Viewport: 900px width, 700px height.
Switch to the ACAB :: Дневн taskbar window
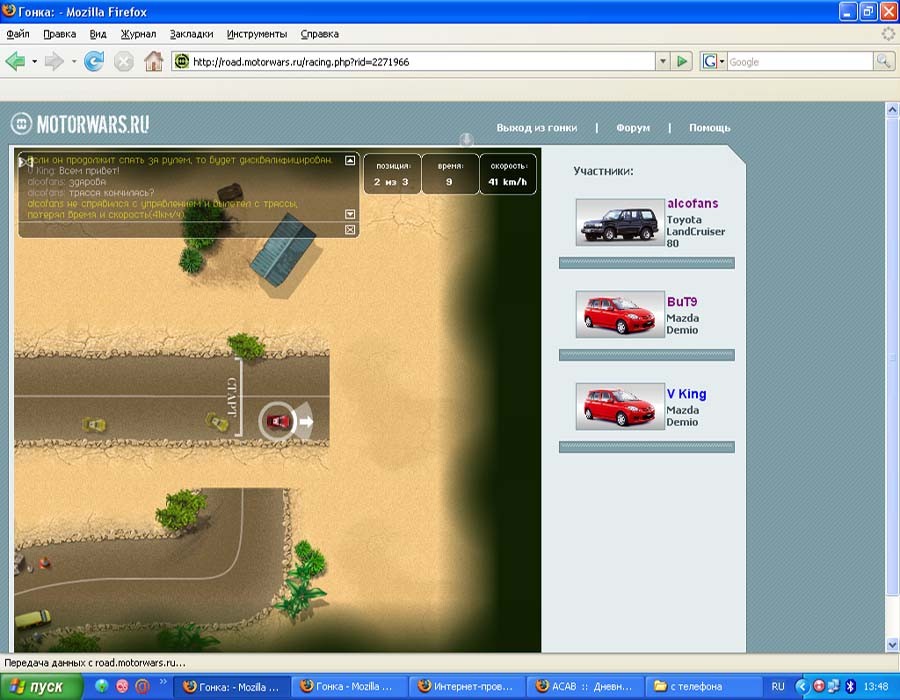click(584, 686)
